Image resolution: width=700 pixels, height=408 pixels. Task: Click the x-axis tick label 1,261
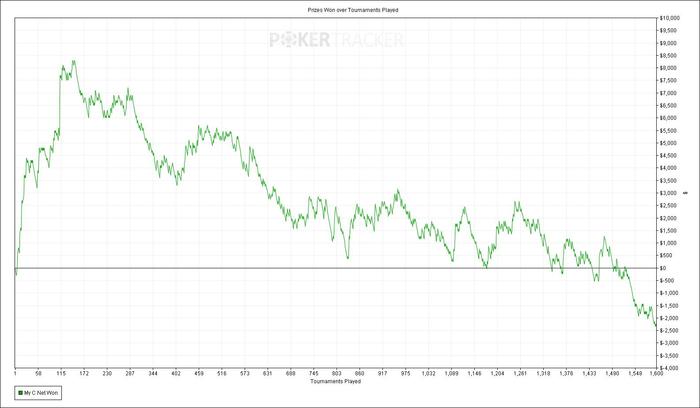521,373
